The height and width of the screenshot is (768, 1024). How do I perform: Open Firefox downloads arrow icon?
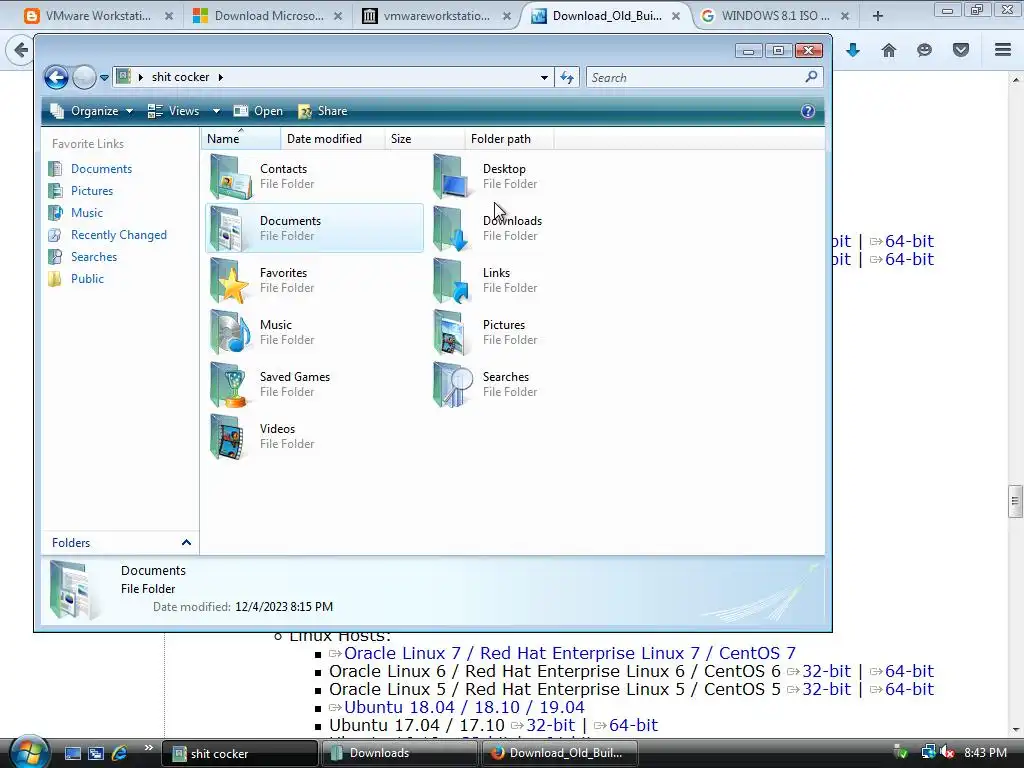(853, 50)
